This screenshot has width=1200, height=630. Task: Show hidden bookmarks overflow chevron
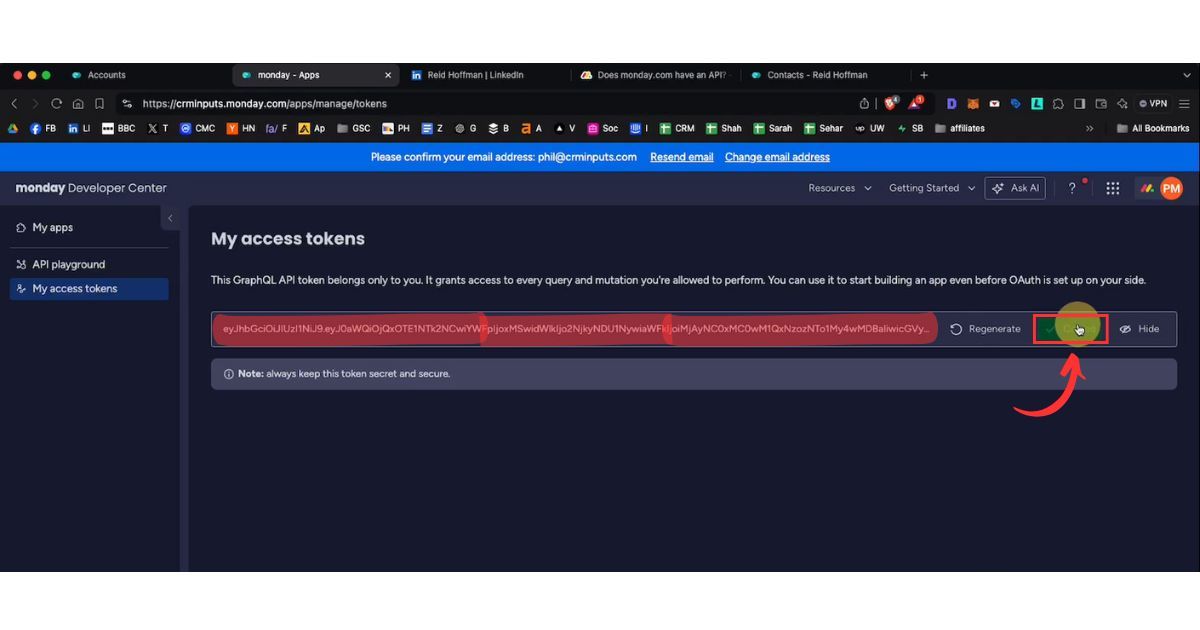[x=1090, y=128]
